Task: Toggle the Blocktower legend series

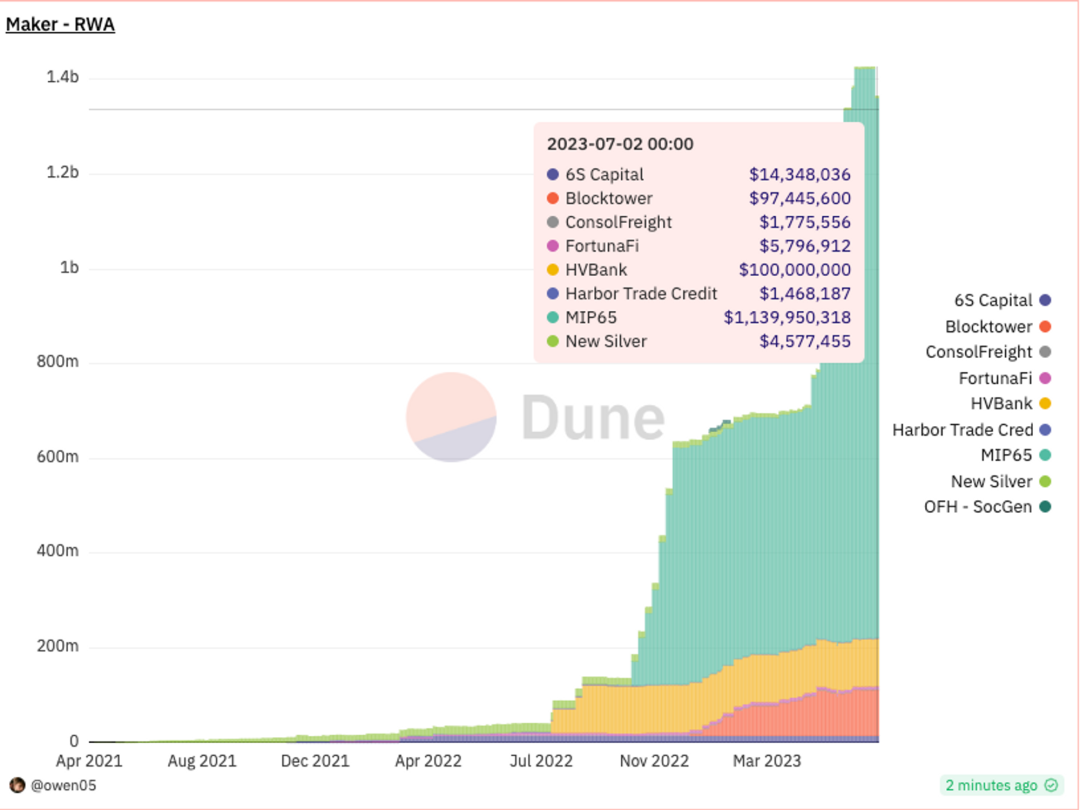Action: (998, 326)
